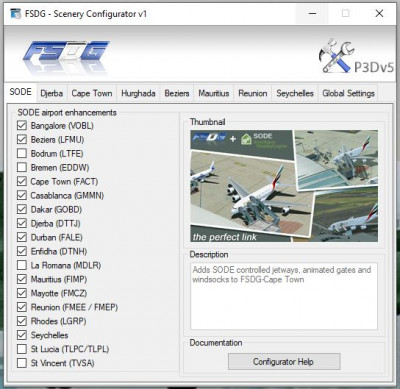
Task: Click the SODE thumbnail preview image
Action: pyautogui.click(x=284, y=186)
